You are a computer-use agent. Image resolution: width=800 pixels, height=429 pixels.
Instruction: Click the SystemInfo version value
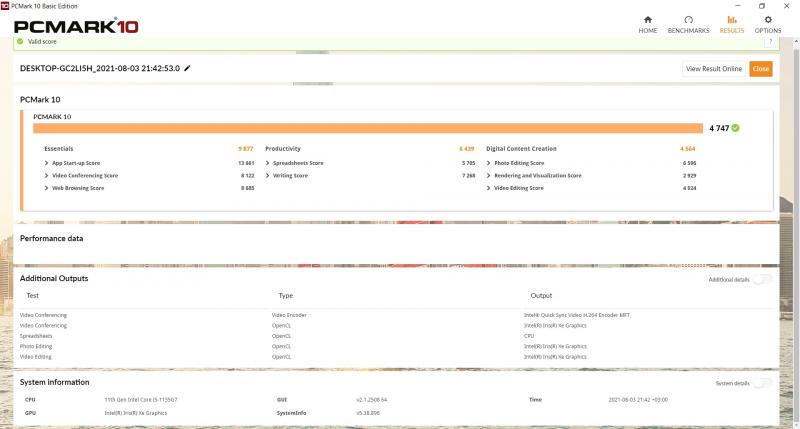tap(368, 413)
